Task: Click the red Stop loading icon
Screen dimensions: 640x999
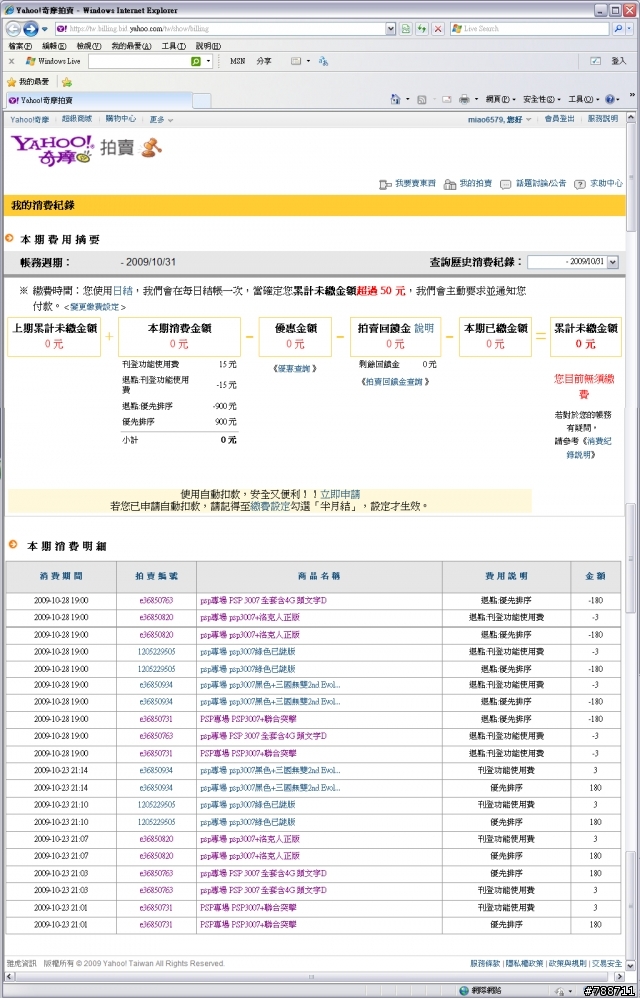Action: click(438, 29)
